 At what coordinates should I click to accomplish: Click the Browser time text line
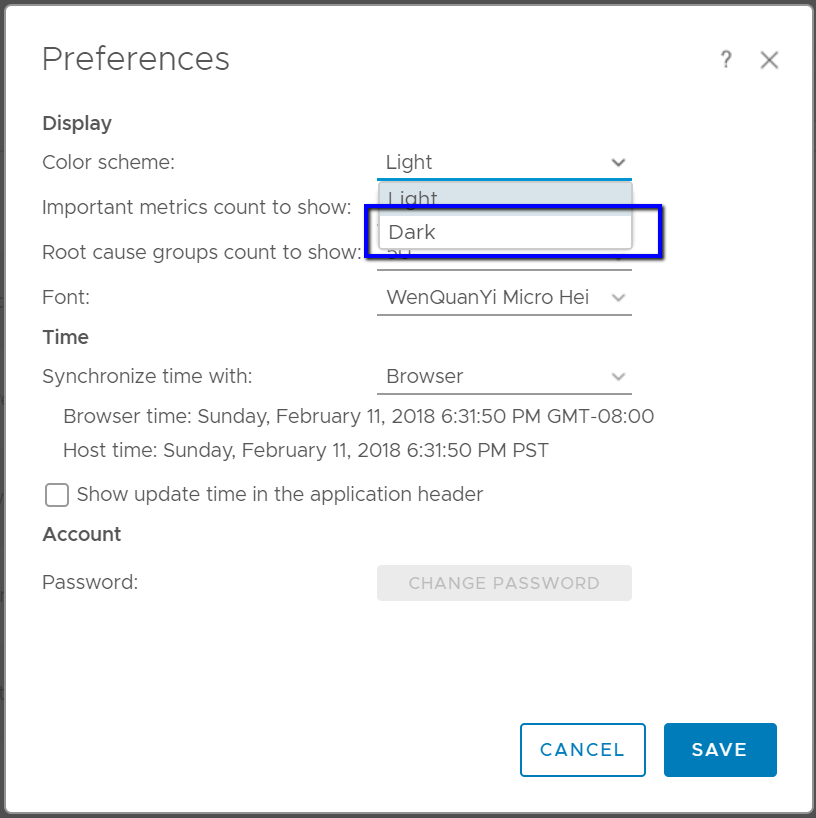(358, 416)
